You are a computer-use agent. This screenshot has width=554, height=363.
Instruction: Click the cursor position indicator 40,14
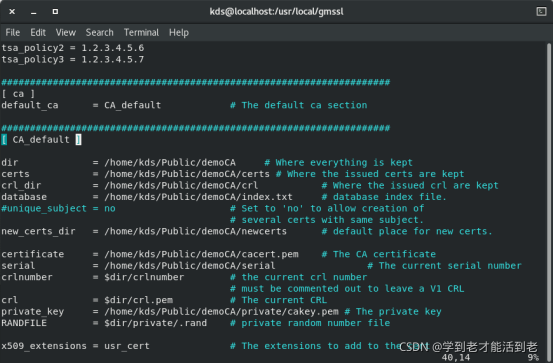[x=456, y=358]
